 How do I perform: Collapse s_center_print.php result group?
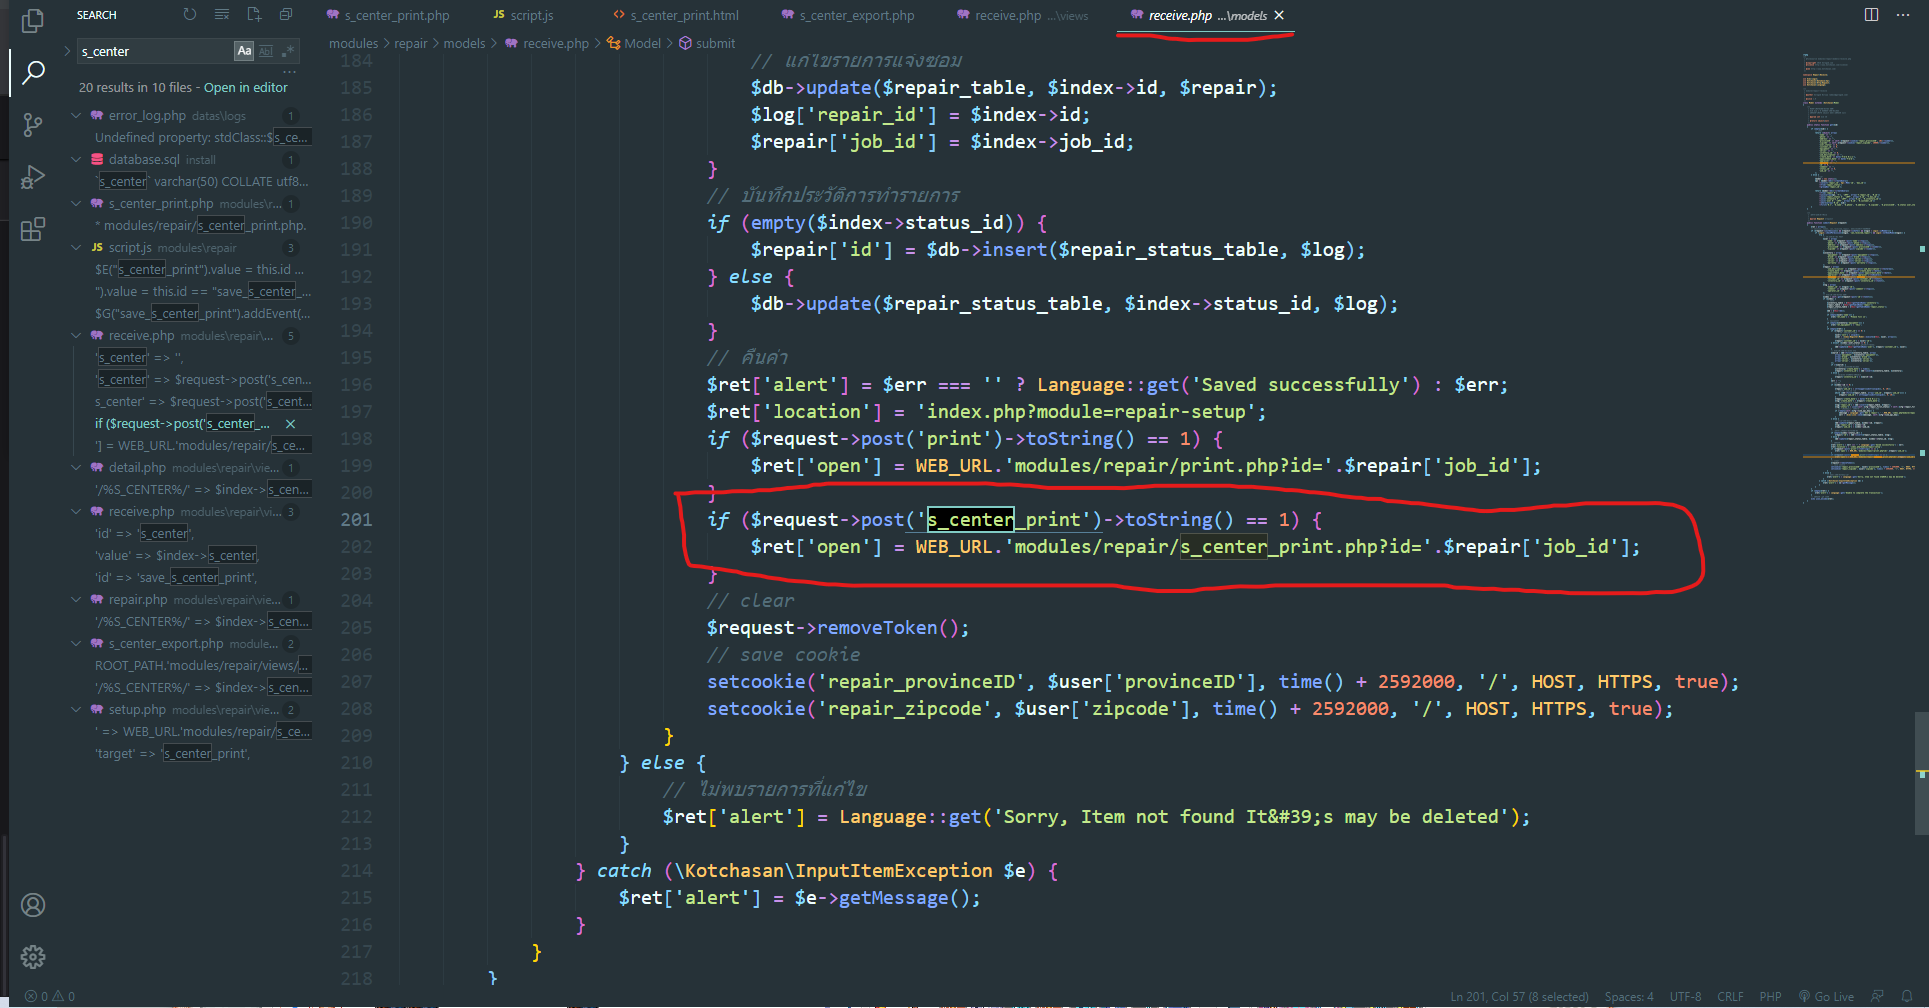click(x=76, y=204)
